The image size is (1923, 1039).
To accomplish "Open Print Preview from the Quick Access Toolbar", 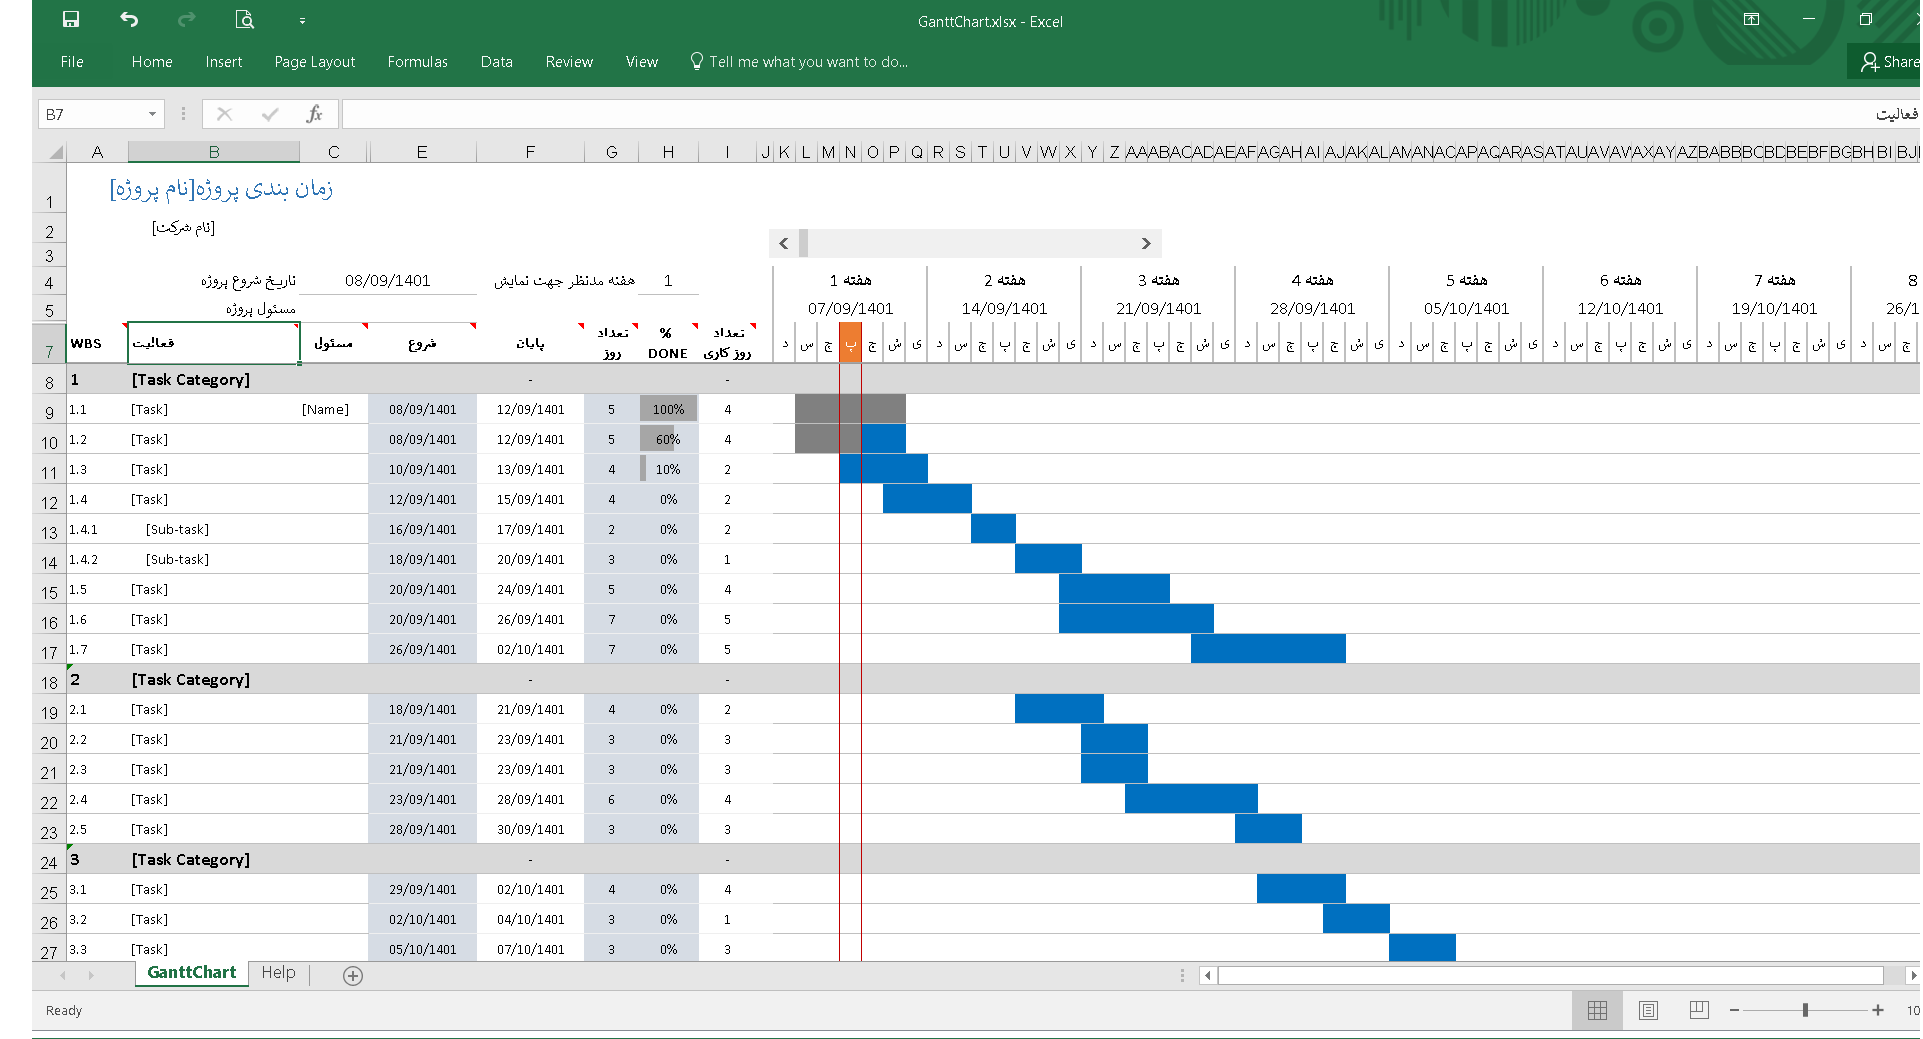I will click(x=244, y=19).
